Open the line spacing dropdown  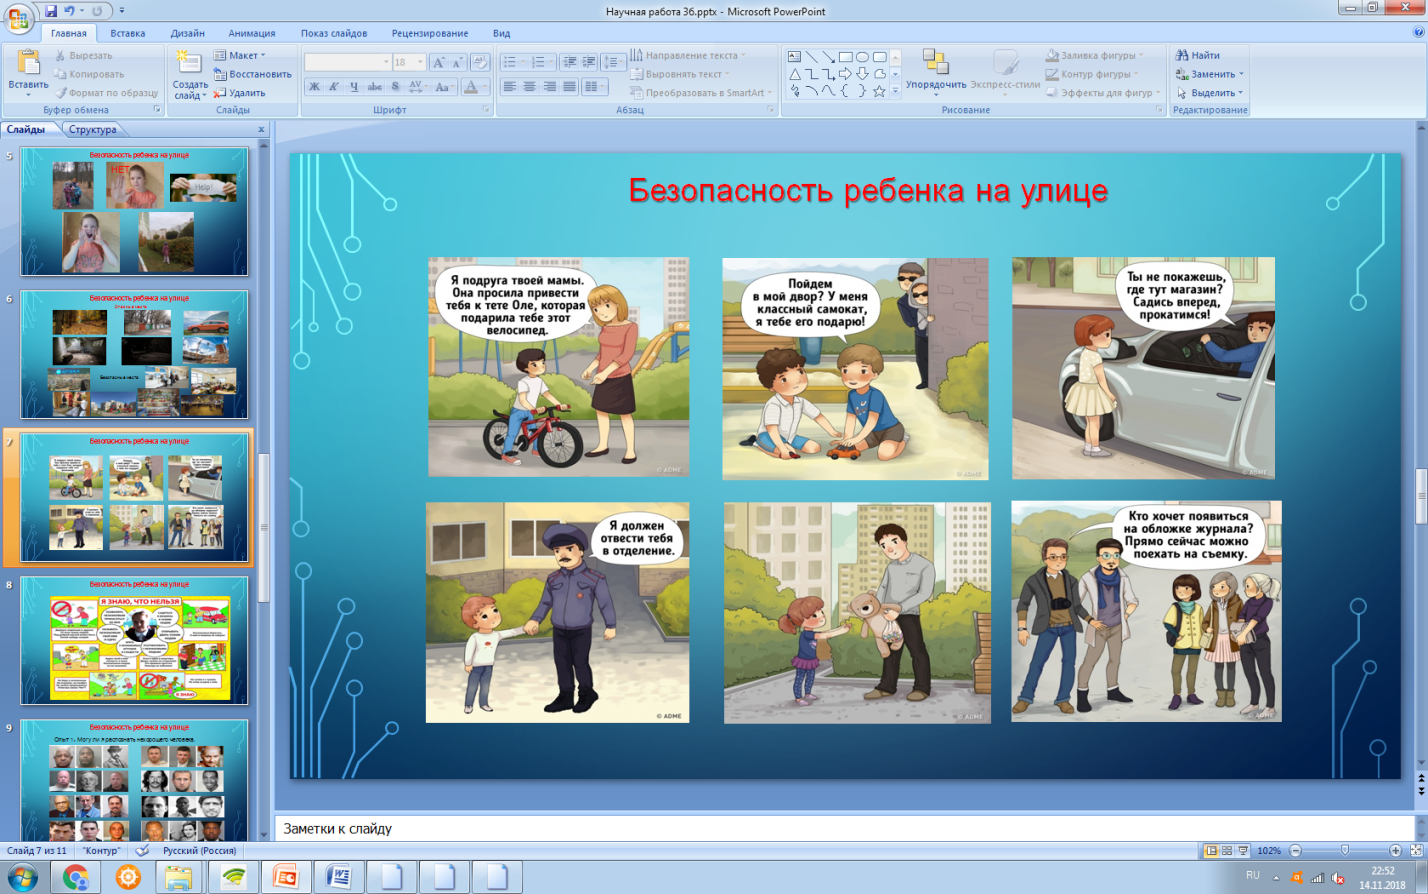(x=613, y=62)
